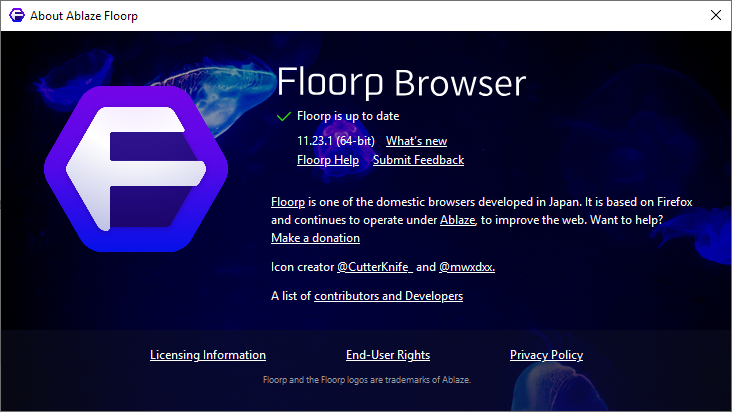Screen dimensions: 732x412
Task: Click the "About Ablaze Floorp" window title
Action: (84, 16)
